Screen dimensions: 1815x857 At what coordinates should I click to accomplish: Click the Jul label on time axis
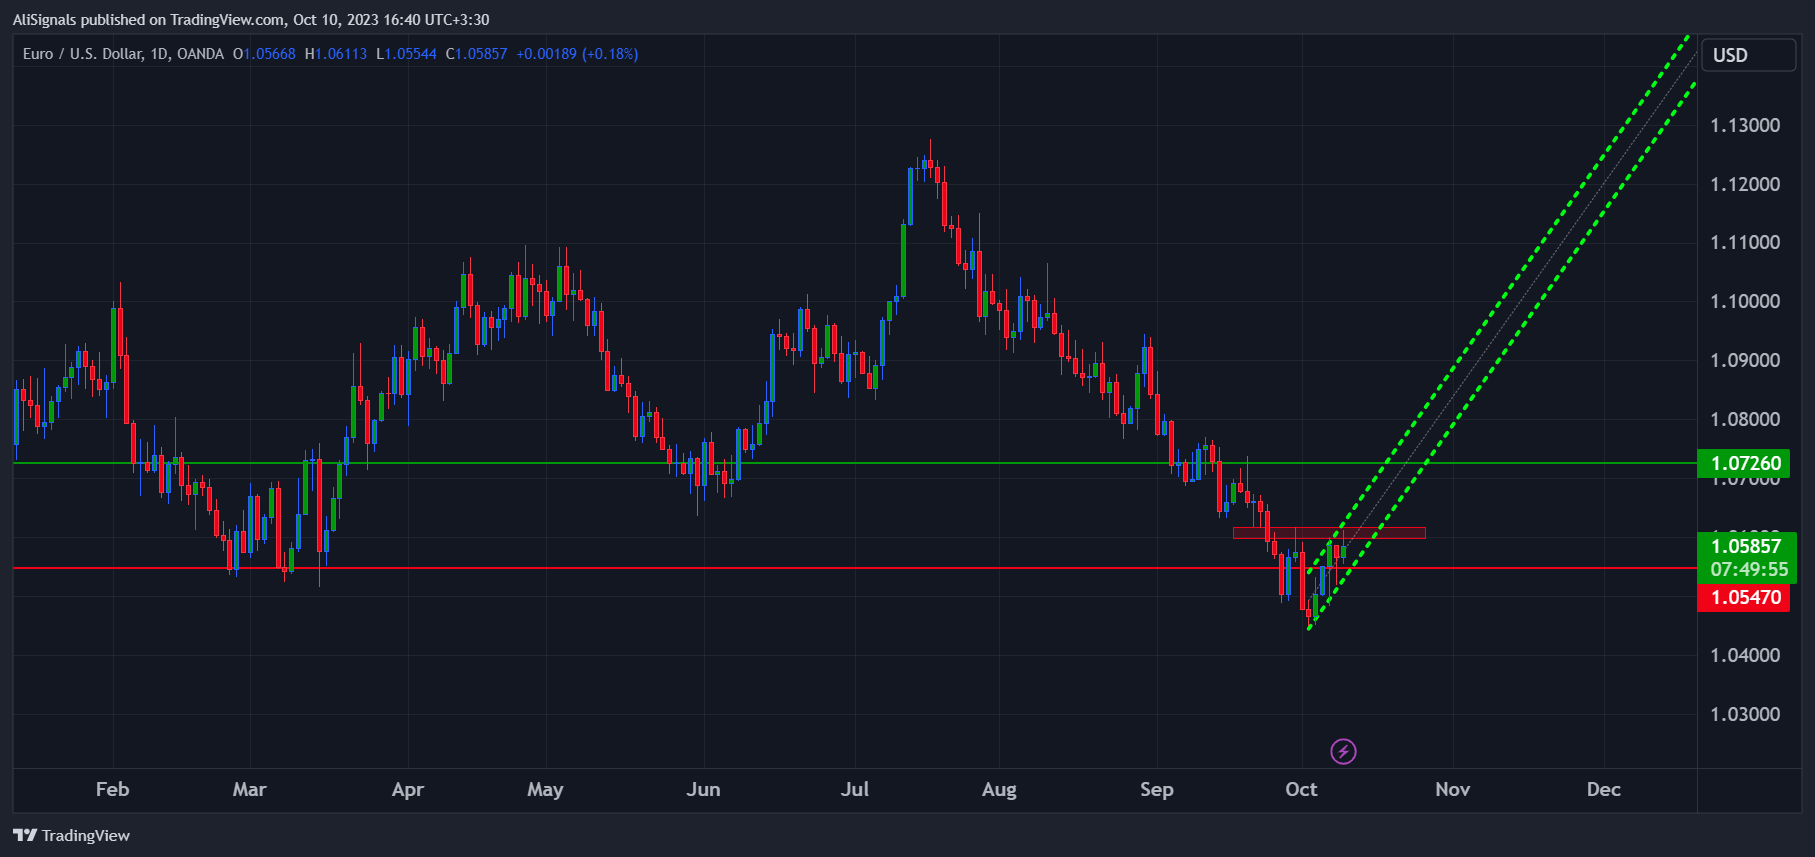point(855,789)
